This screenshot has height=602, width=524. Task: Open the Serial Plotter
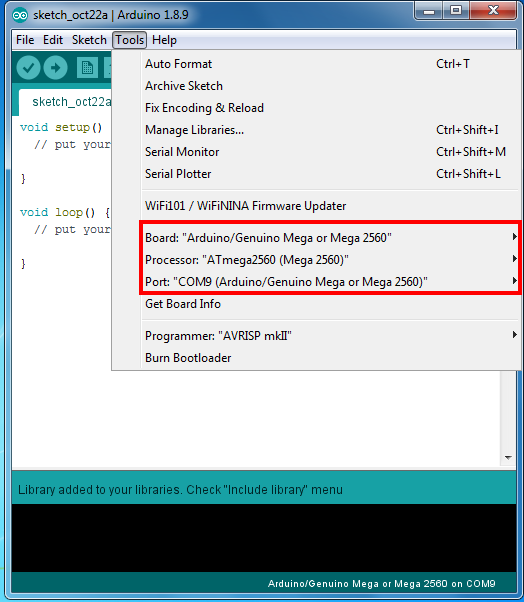click(331, 174)
